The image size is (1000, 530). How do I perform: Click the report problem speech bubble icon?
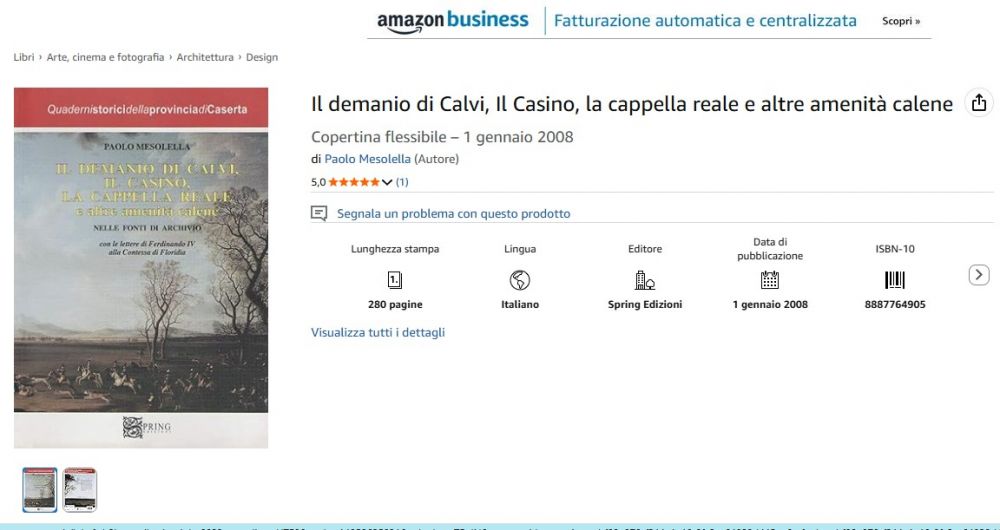319,214
